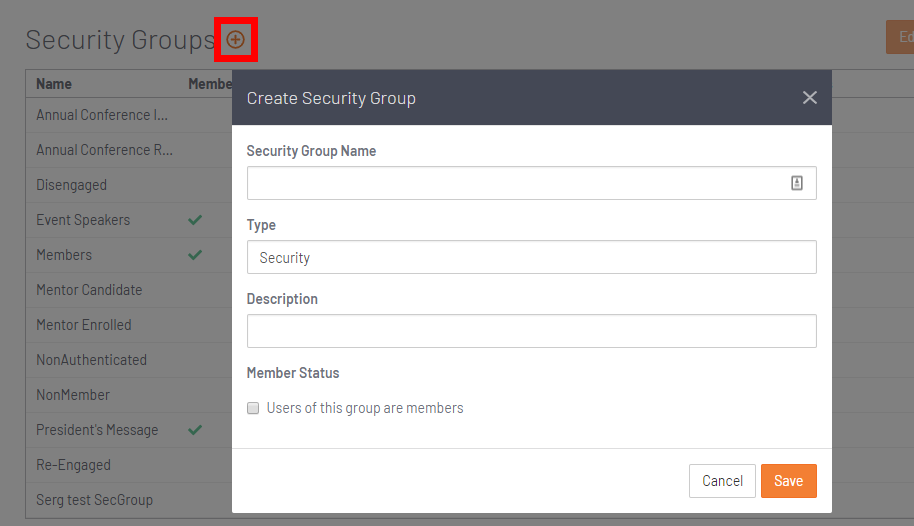
Task: Click the add Security Group plus icon
Action: 235,40
